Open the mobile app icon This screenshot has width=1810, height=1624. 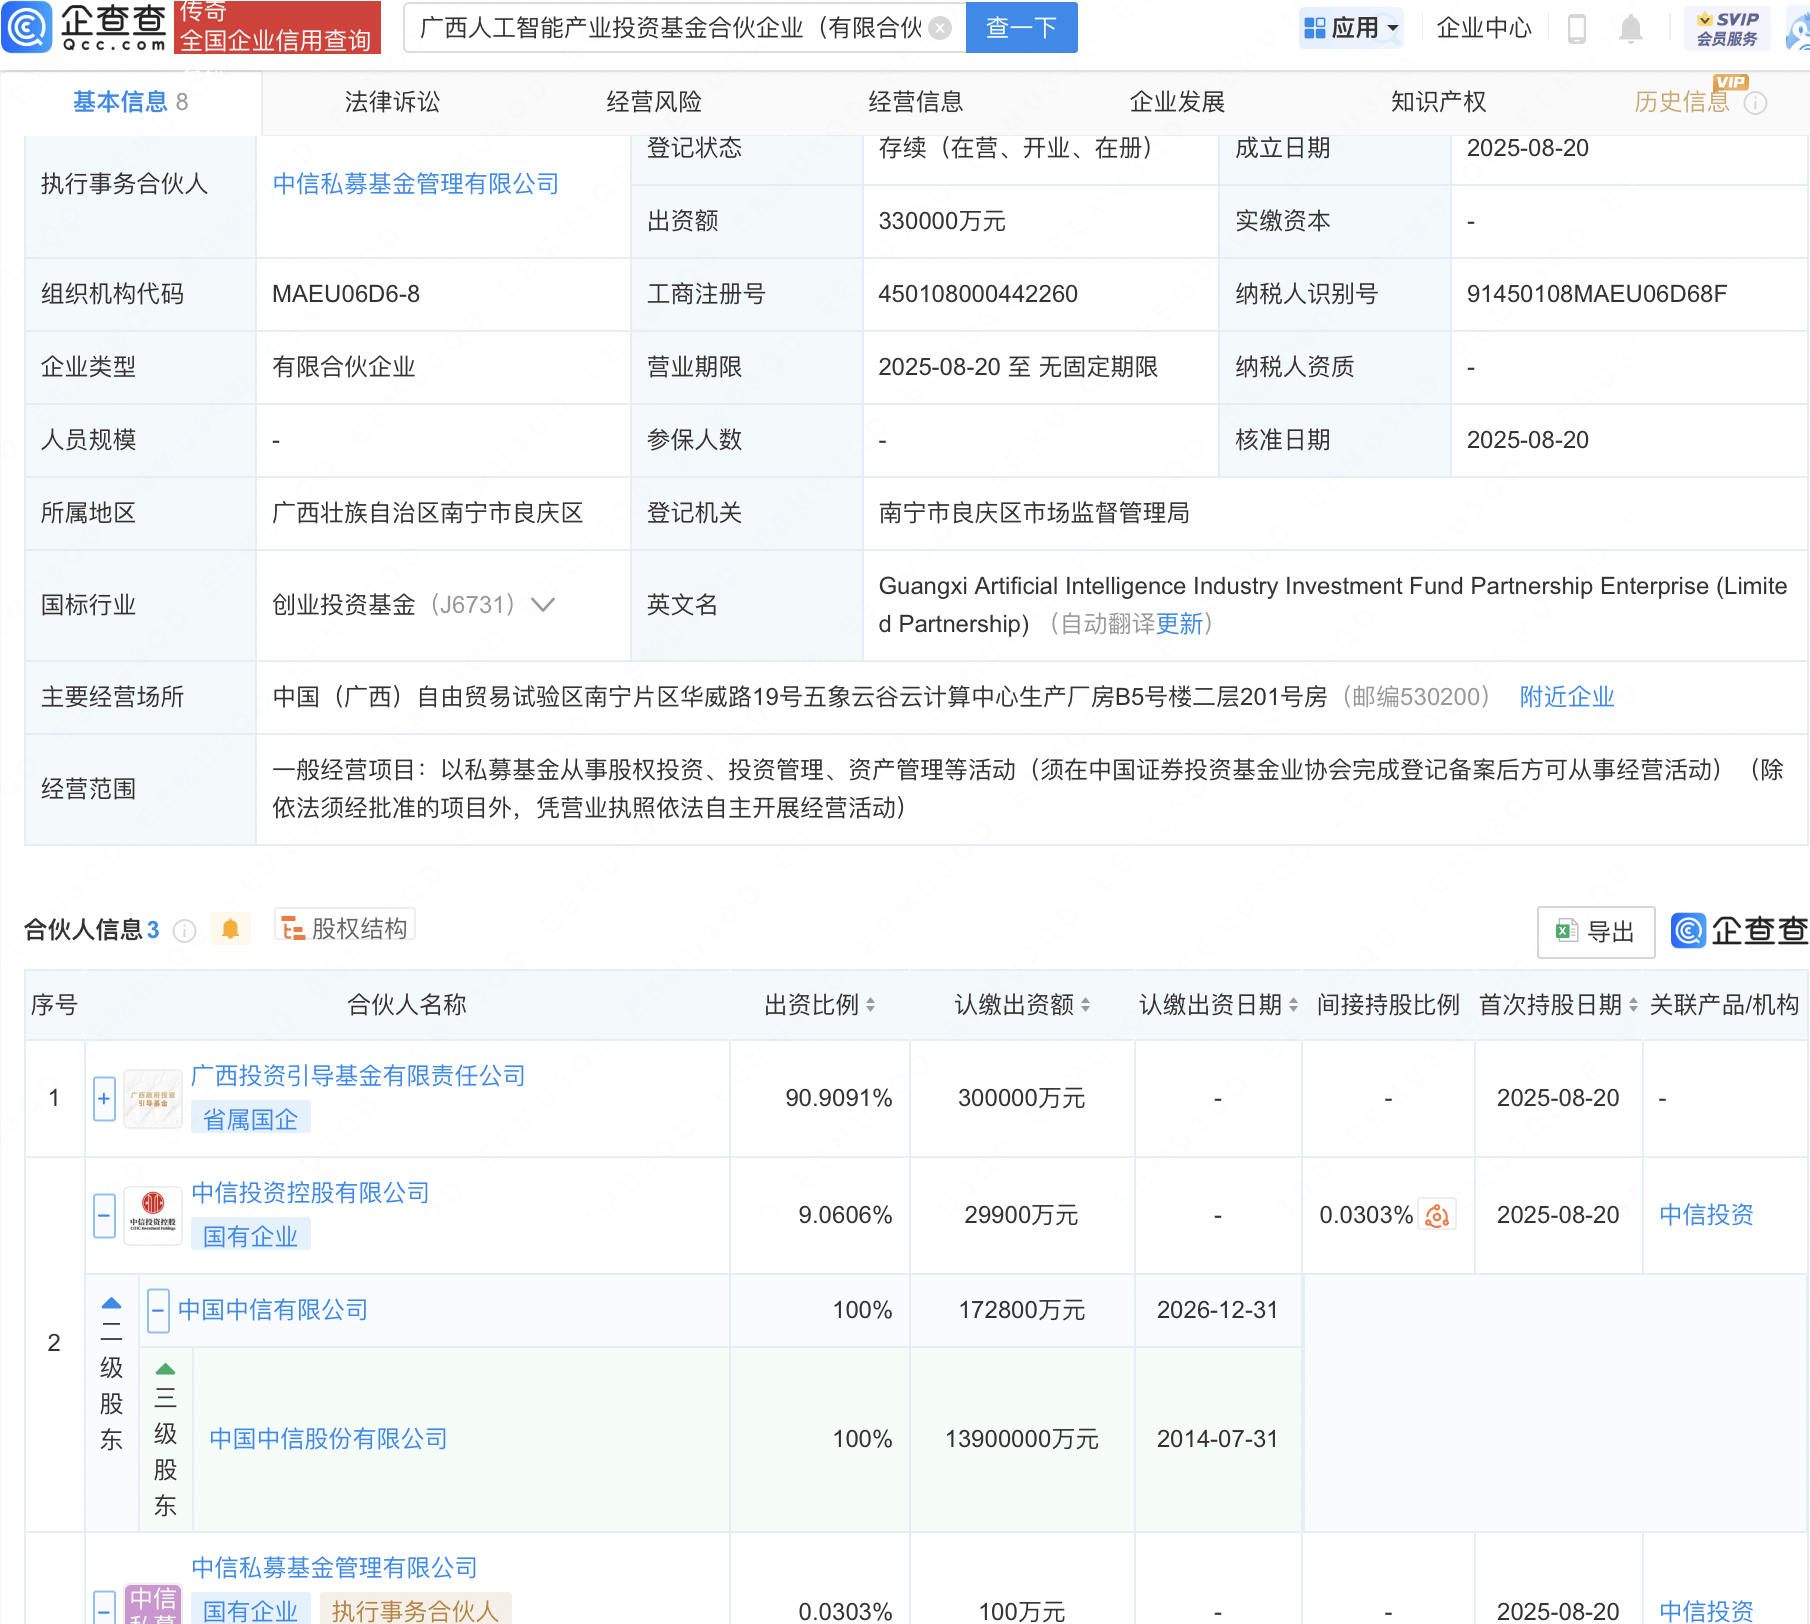coord(1577,28)
